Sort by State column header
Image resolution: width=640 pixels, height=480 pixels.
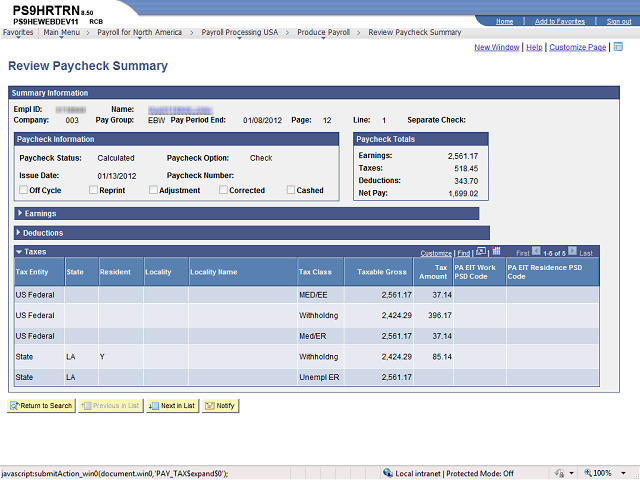[75, 272]
